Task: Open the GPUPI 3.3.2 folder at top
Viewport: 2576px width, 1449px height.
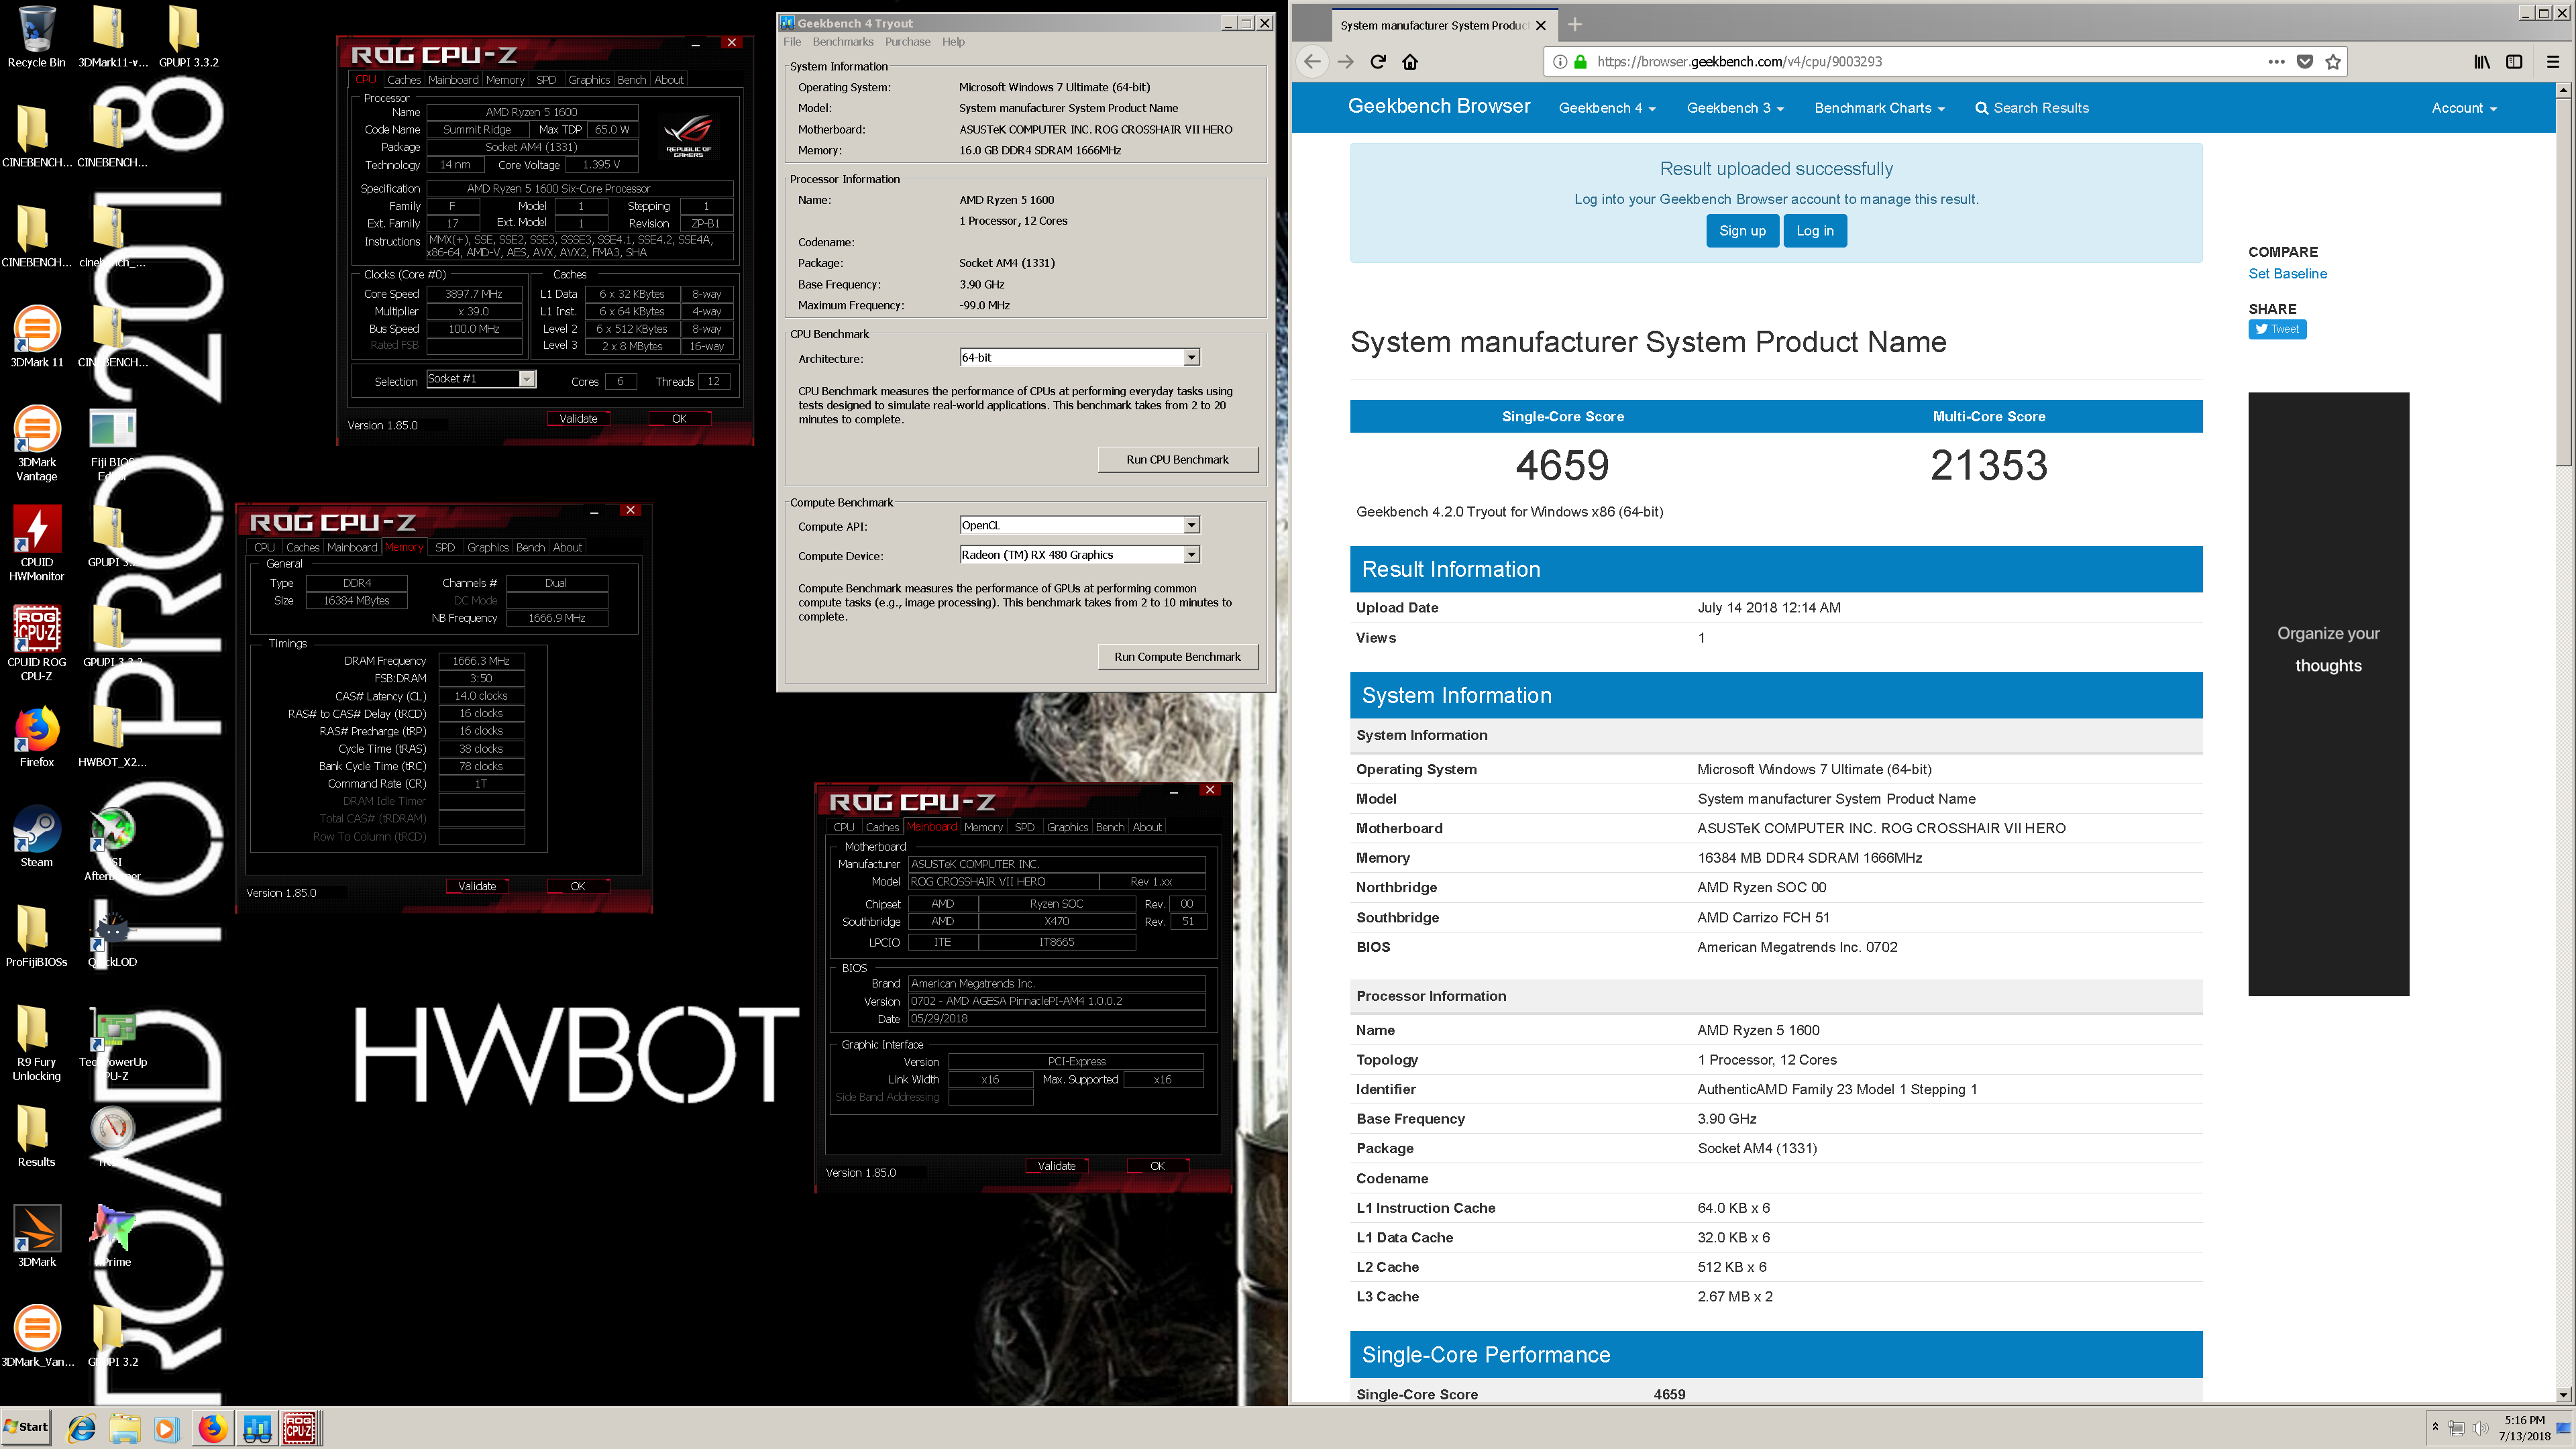Action: [x=188, y=38]
